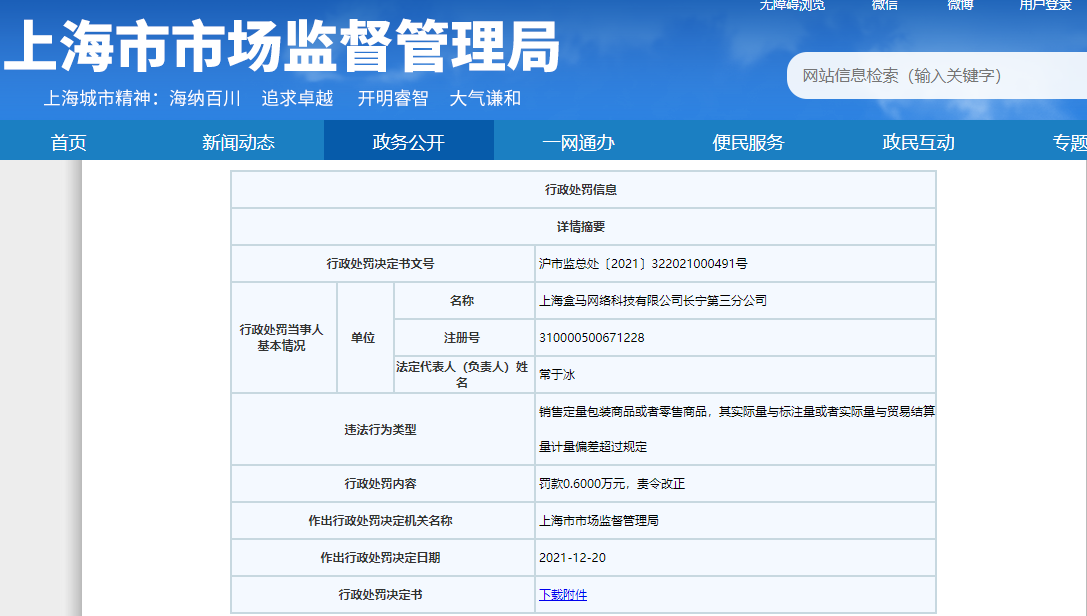Screen dimensions: 1087x616
Task: Select registration number 310000500671228
Action: 592,337
